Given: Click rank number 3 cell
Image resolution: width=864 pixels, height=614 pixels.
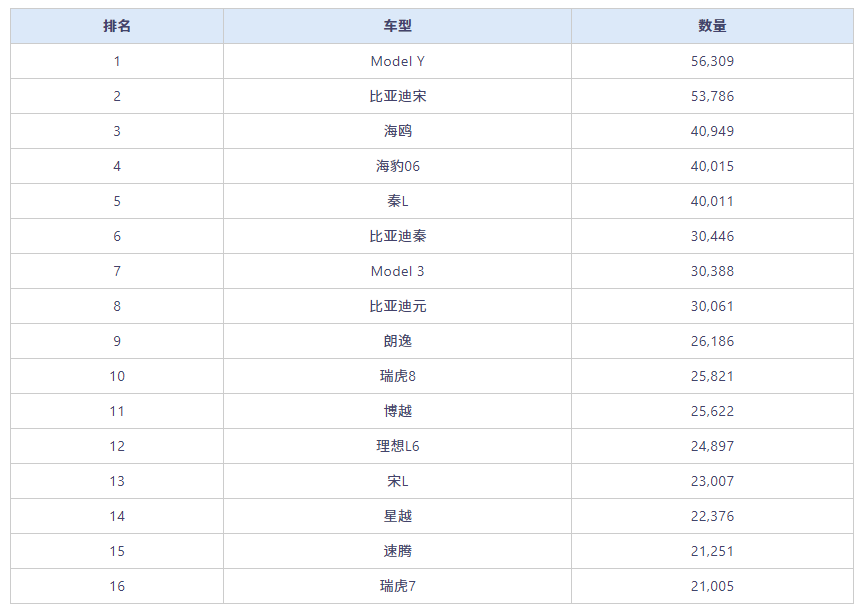Looking at the screenshot, I should click(117, 131).
